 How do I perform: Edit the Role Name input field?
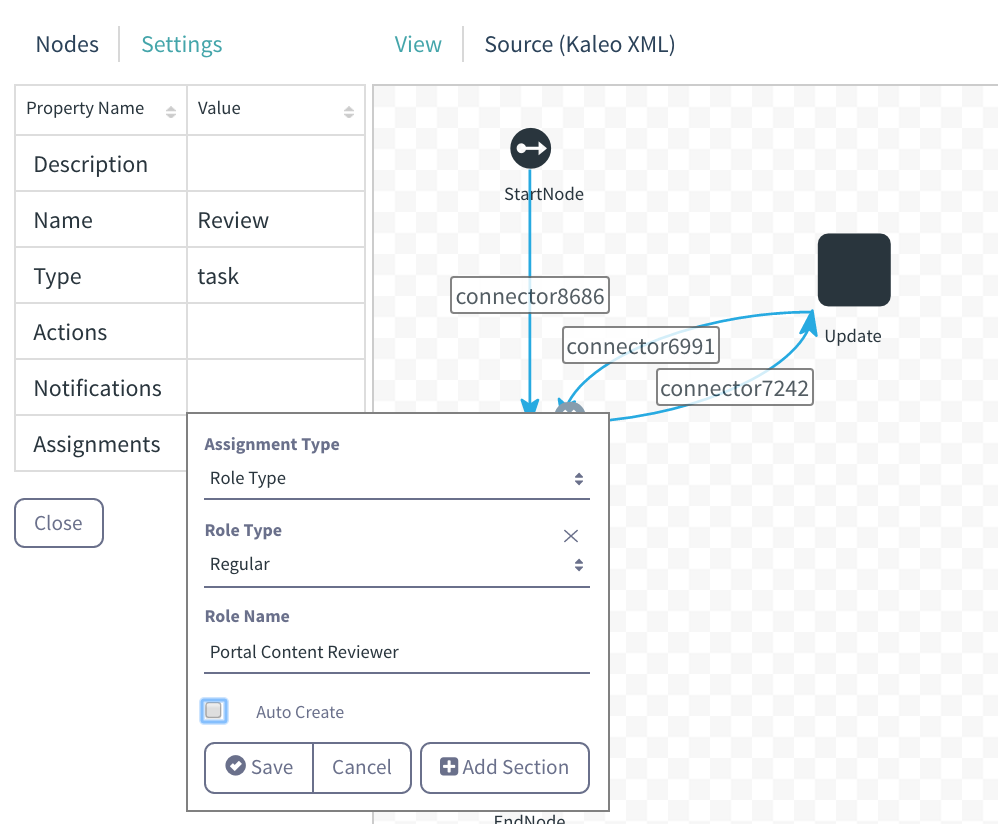click(397, 652)
